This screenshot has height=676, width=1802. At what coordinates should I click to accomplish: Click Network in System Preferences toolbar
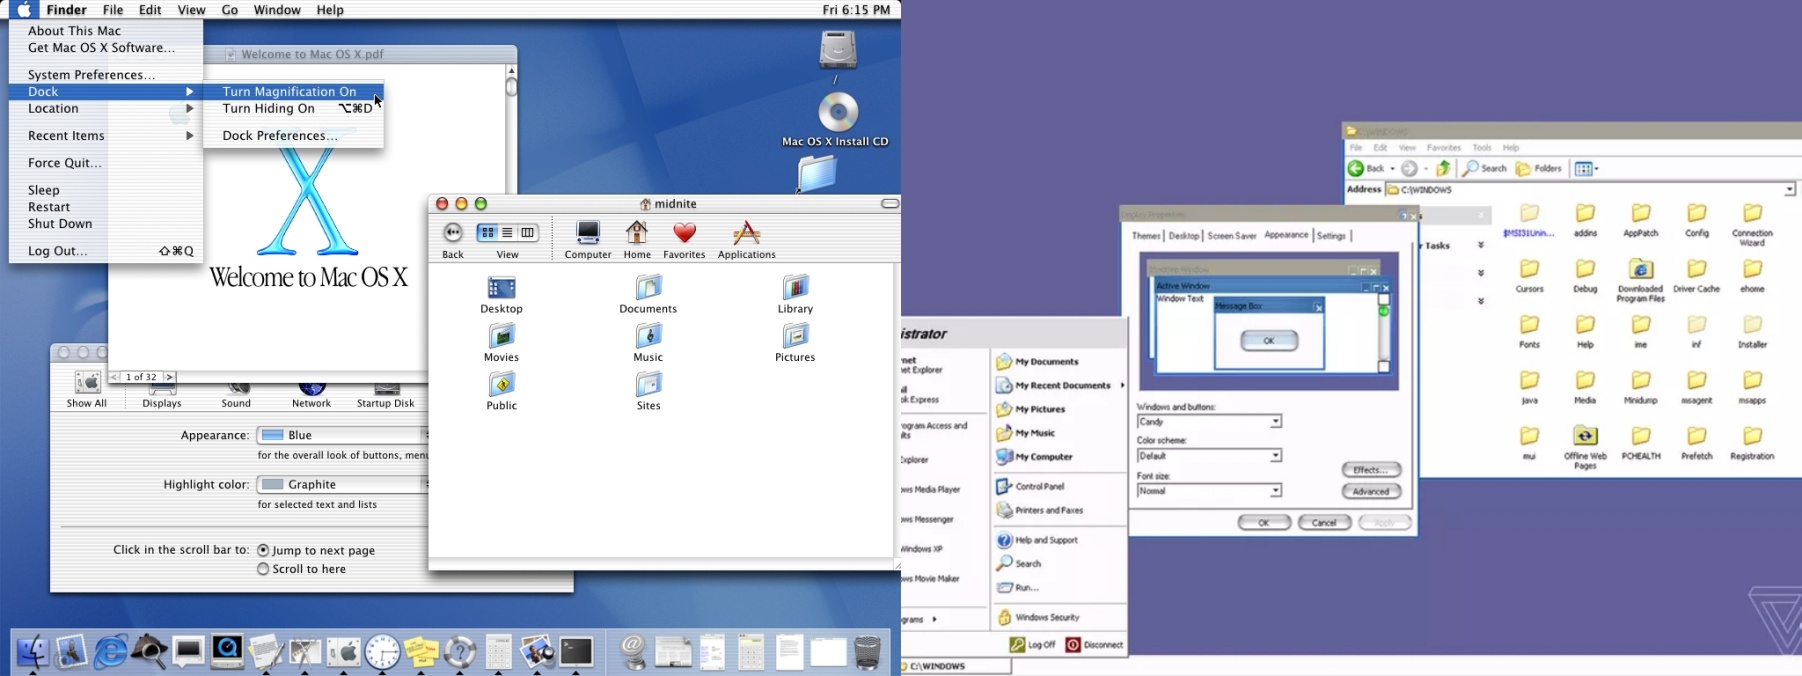(311, 396)
